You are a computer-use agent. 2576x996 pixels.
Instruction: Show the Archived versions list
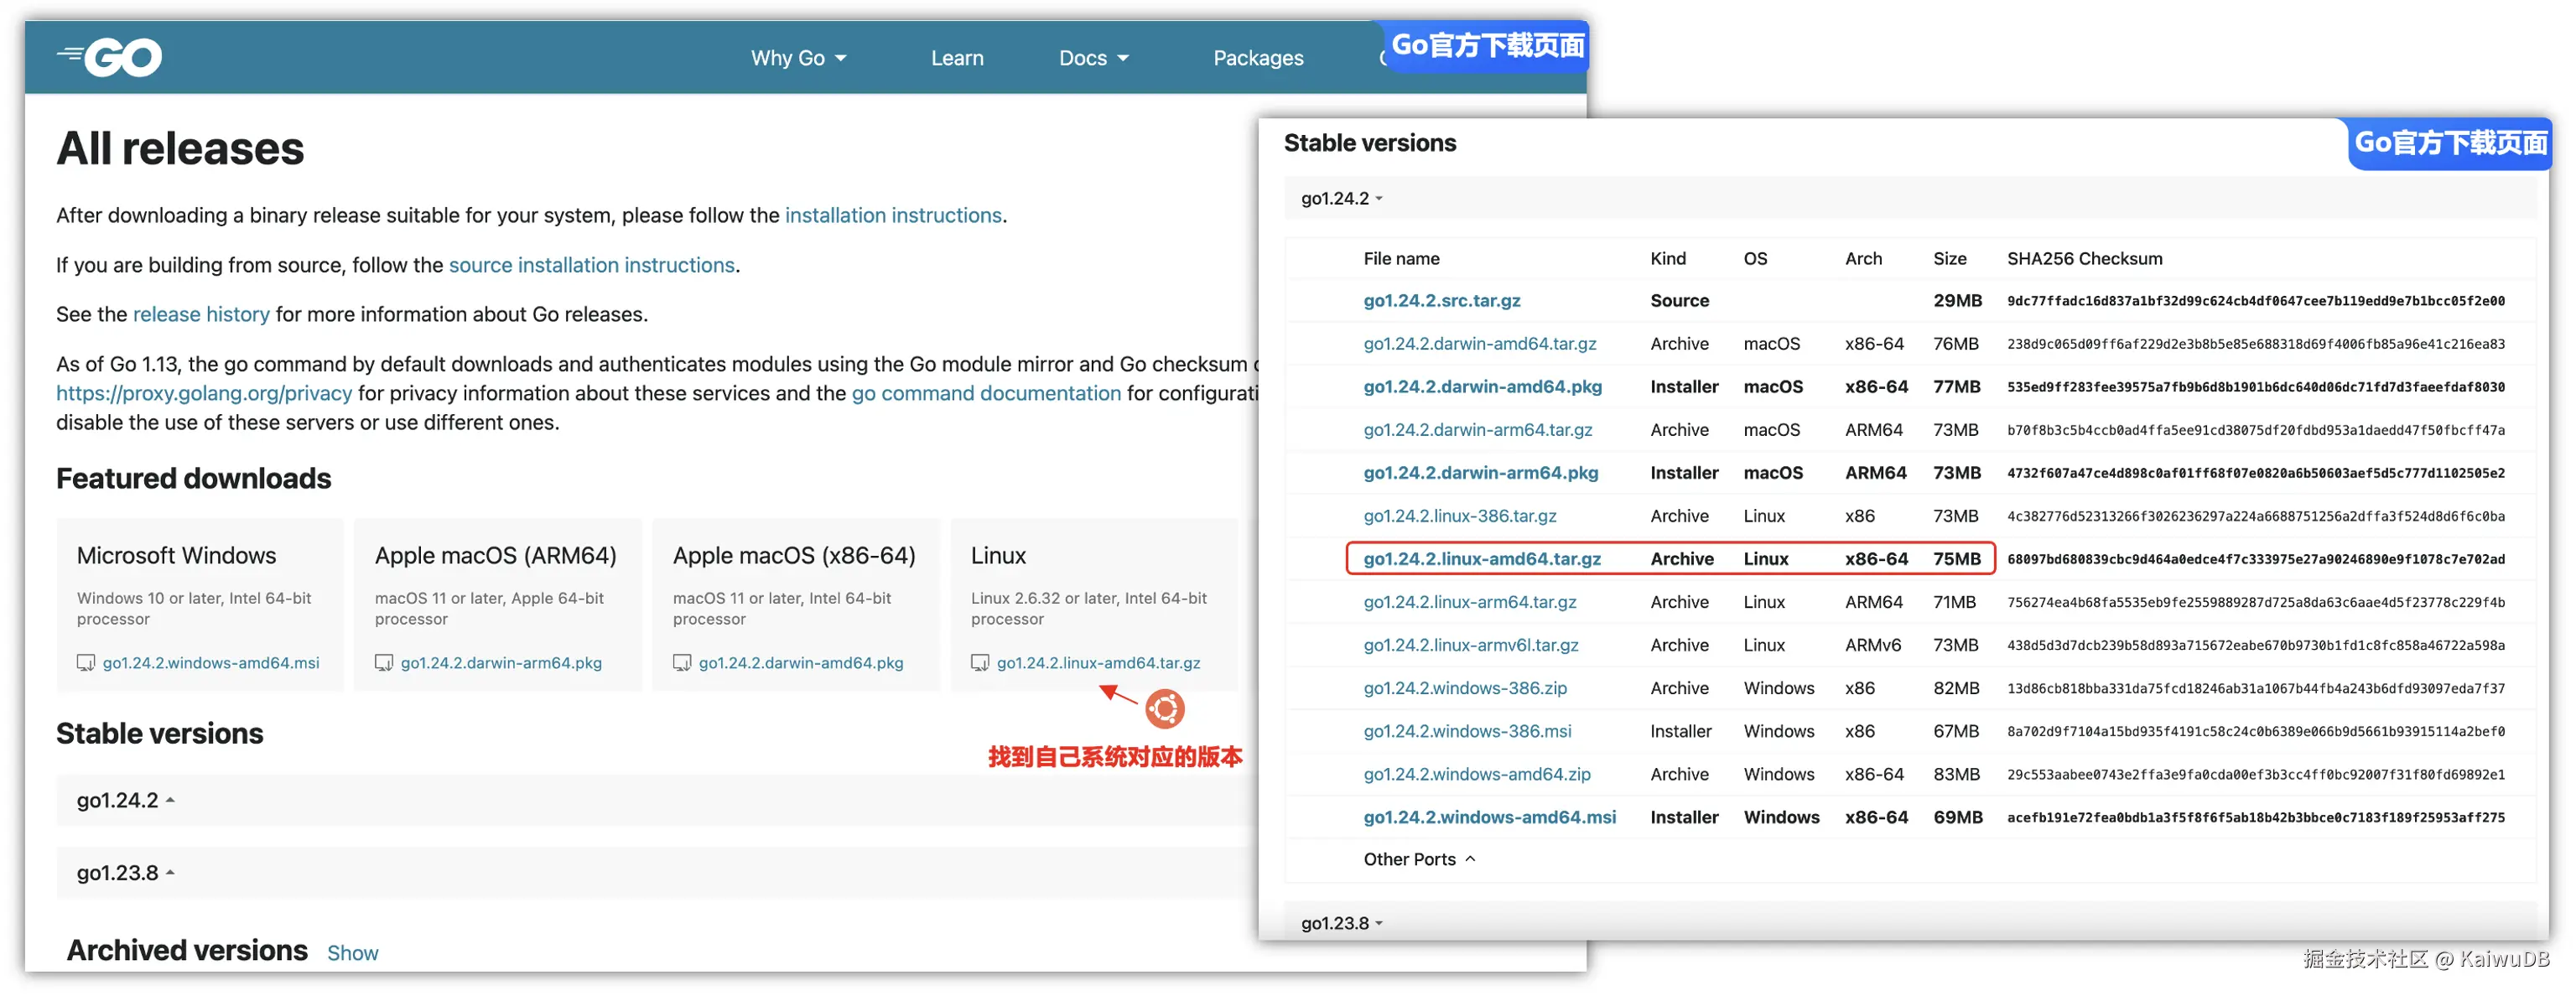tap(352, 953)
